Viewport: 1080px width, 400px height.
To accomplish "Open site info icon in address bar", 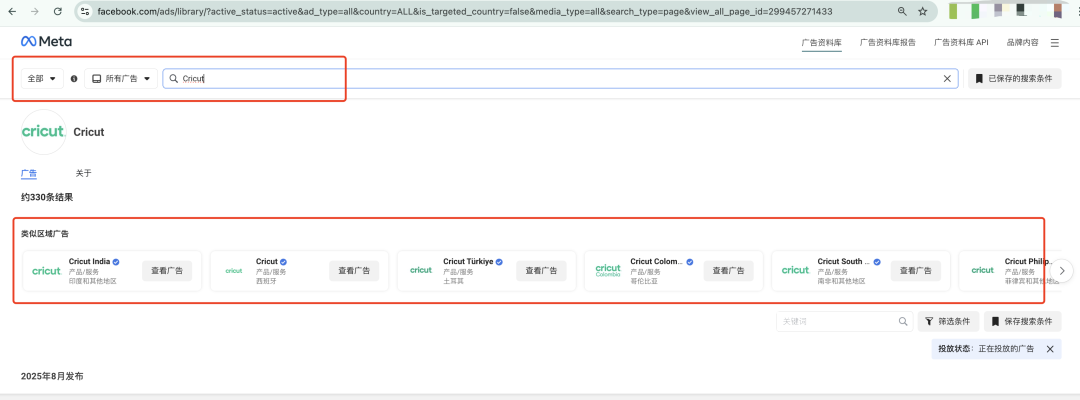I will [85, 12].
